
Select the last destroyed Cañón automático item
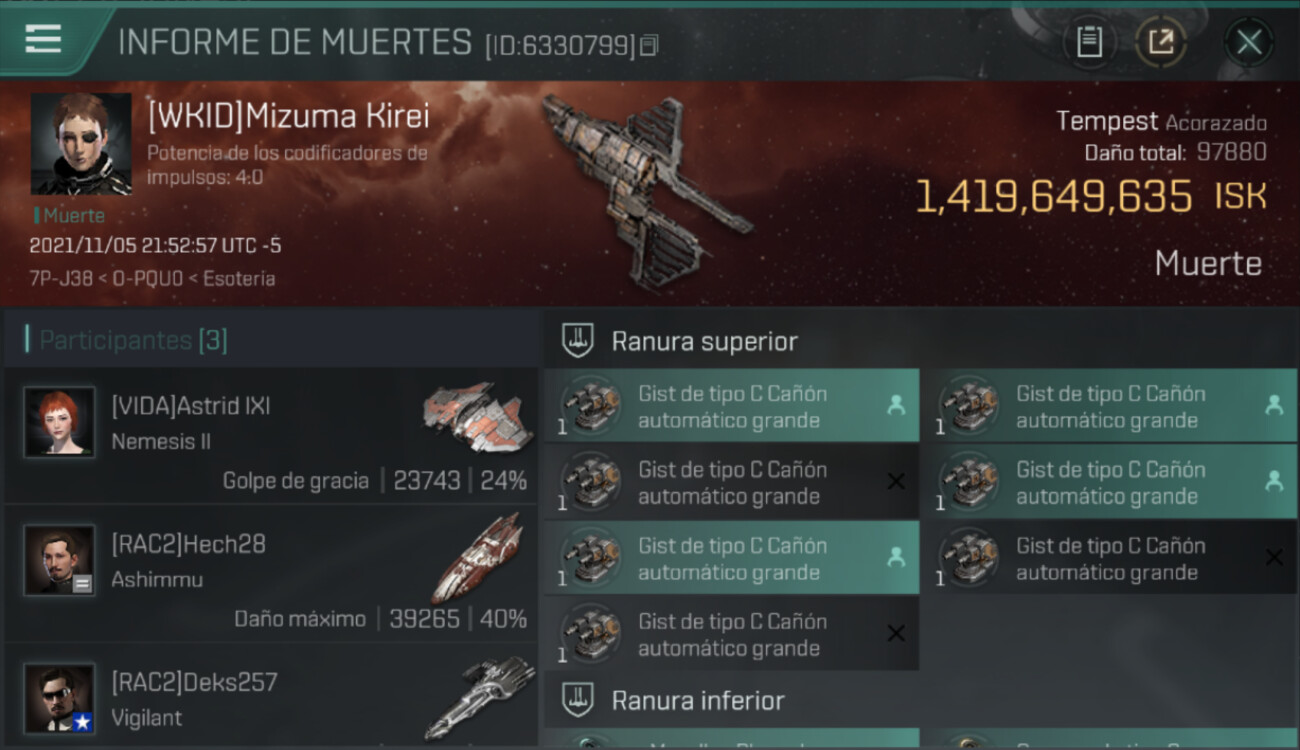click(731, 634)
